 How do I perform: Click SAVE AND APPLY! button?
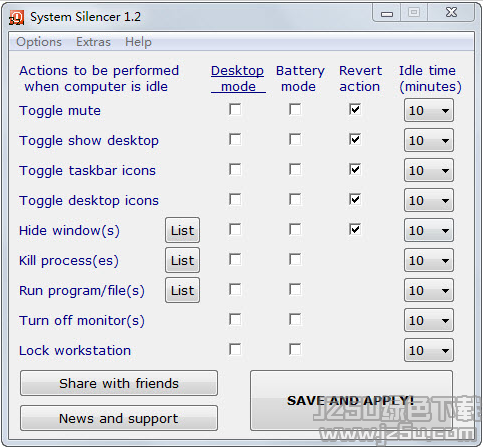[351, 400]
